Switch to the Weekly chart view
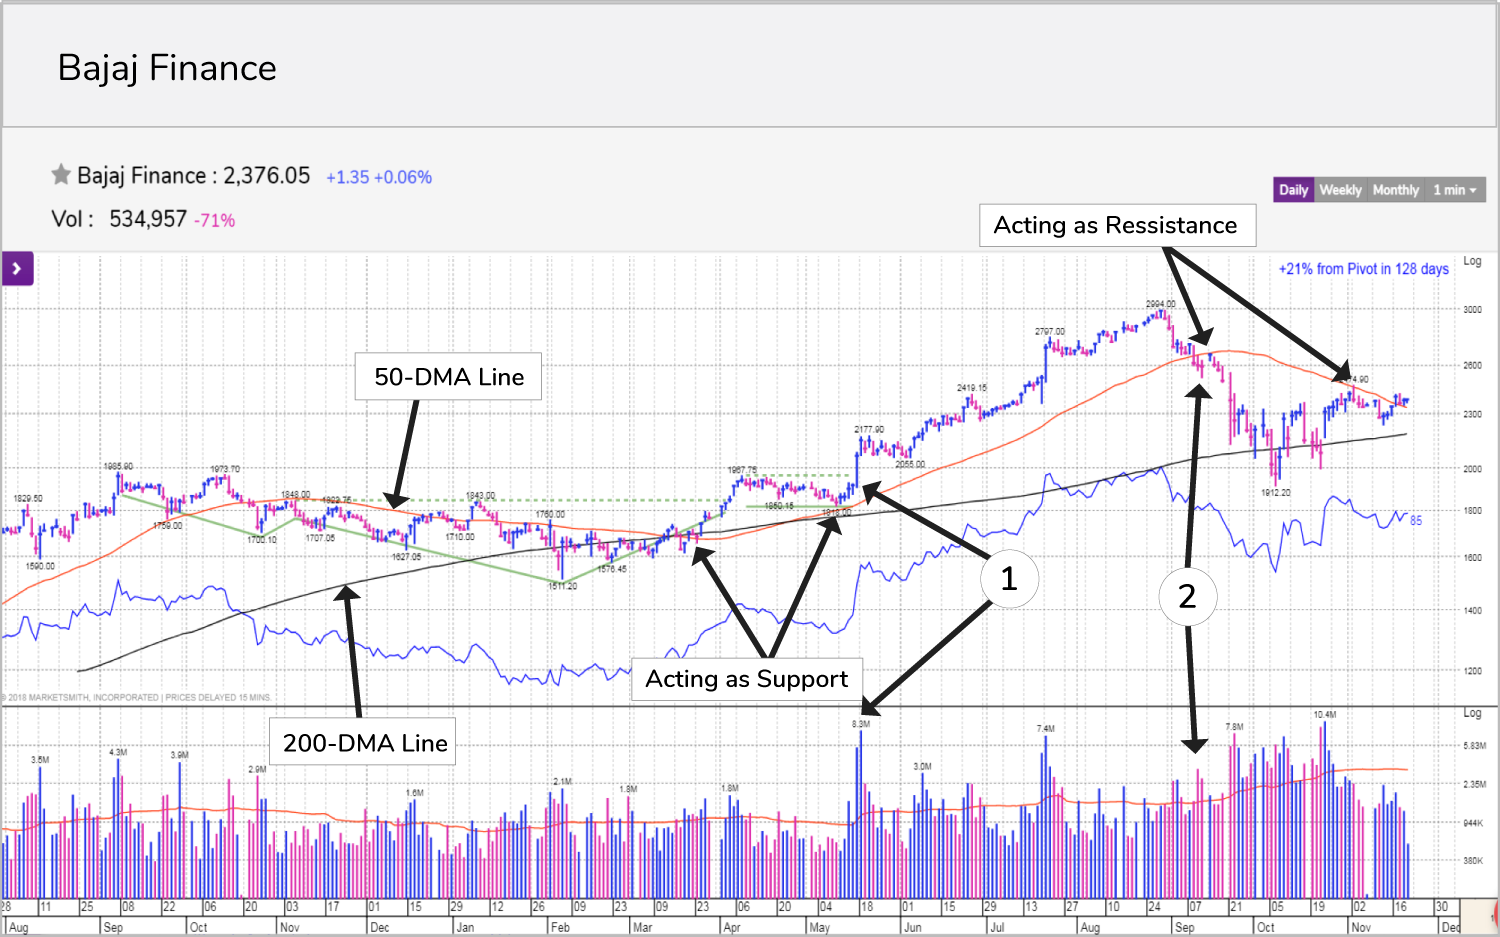 click(x=1340, y=190)
